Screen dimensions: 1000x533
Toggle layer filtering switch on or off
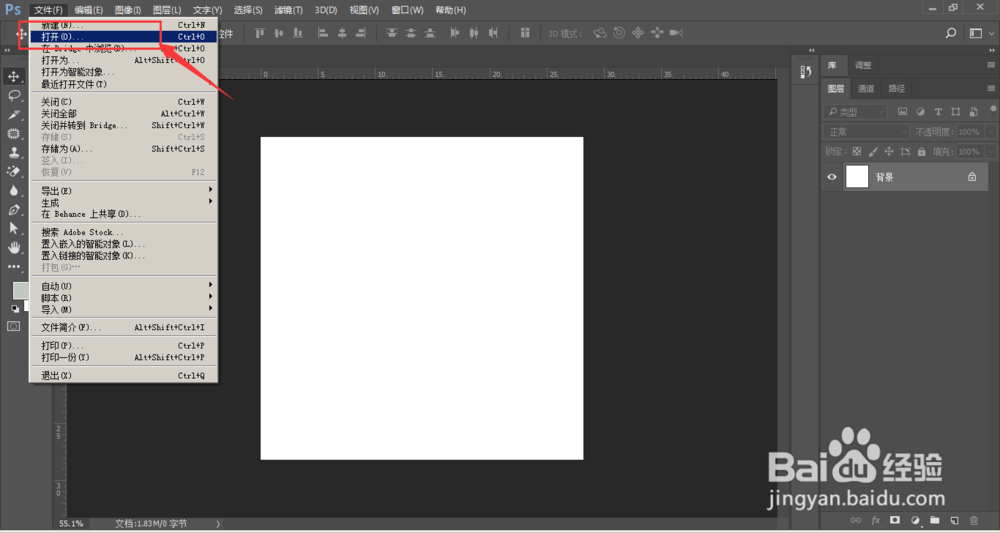coord(993,110)
